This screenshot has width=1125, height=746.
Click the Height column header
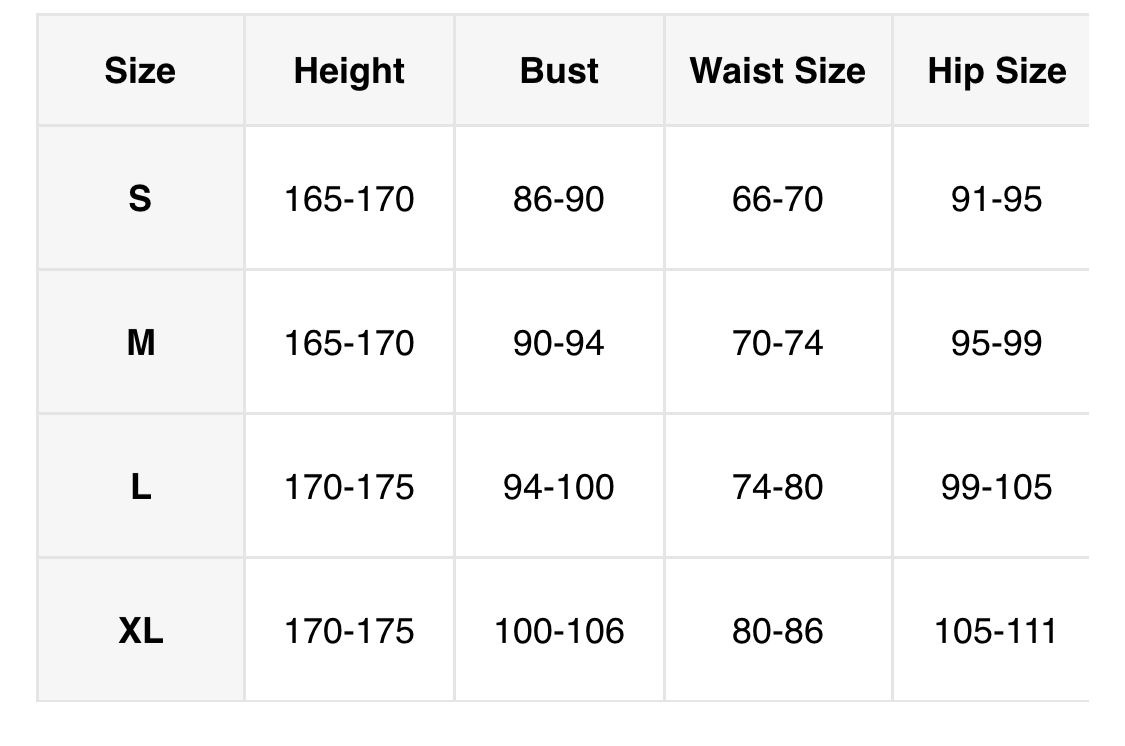349,71
